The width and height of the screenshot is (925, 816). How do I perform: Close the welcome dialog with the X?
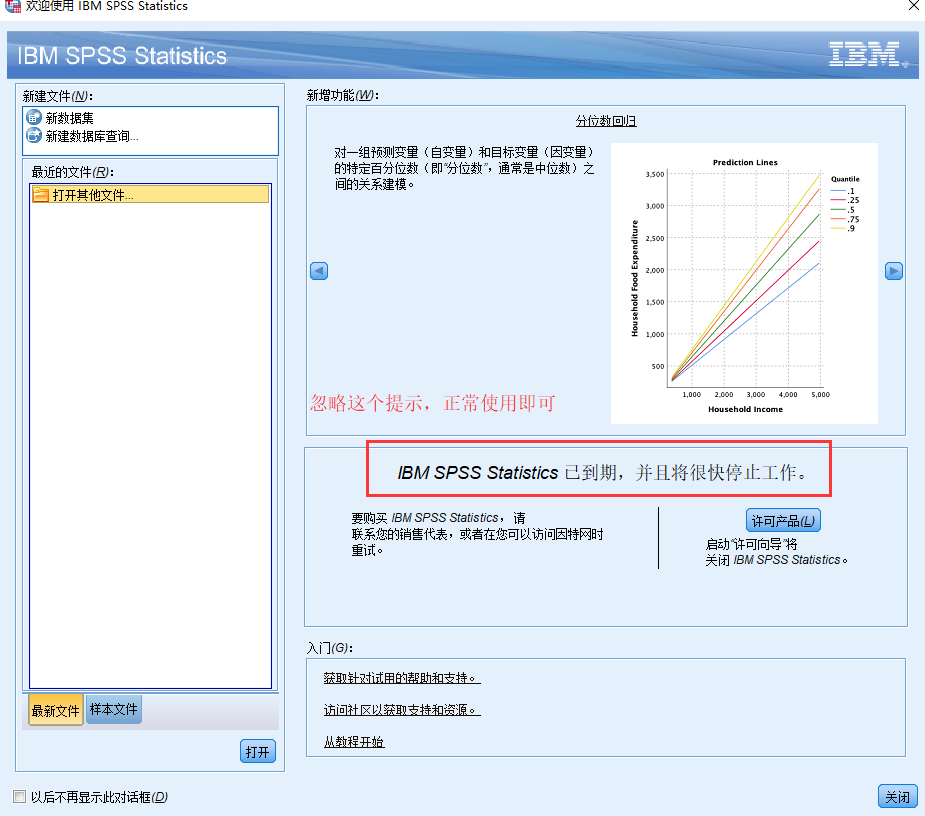(x=913, y=6)
